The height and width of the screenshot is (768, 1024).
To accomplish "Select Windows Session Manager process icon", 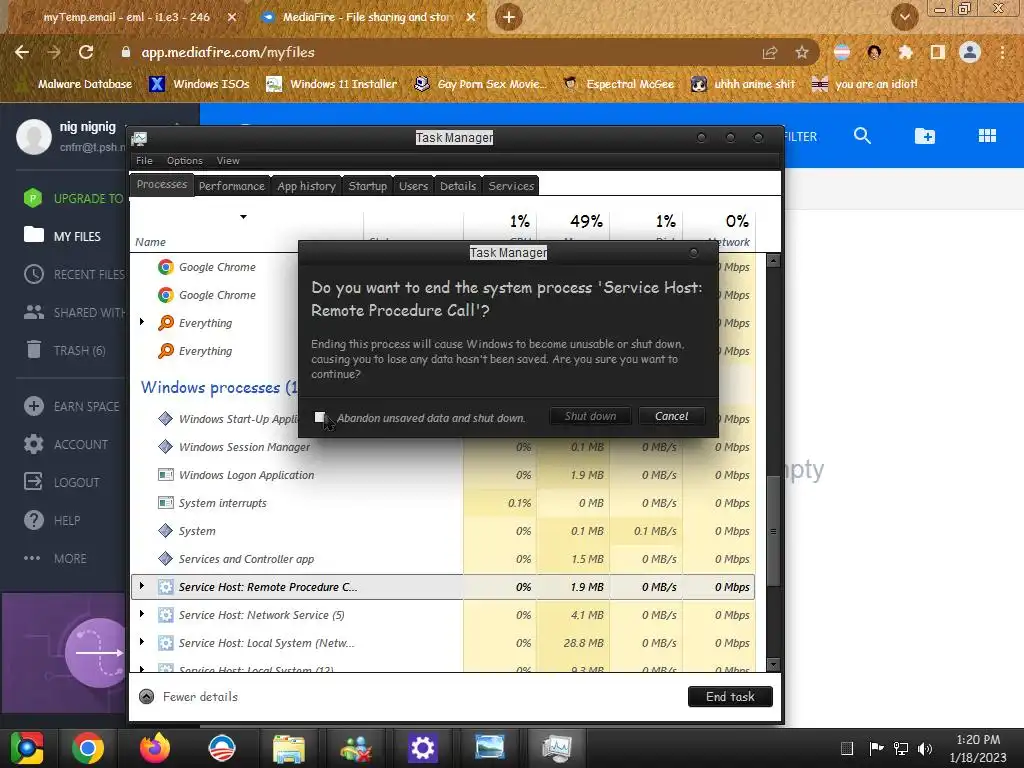I will coord(166,447).
